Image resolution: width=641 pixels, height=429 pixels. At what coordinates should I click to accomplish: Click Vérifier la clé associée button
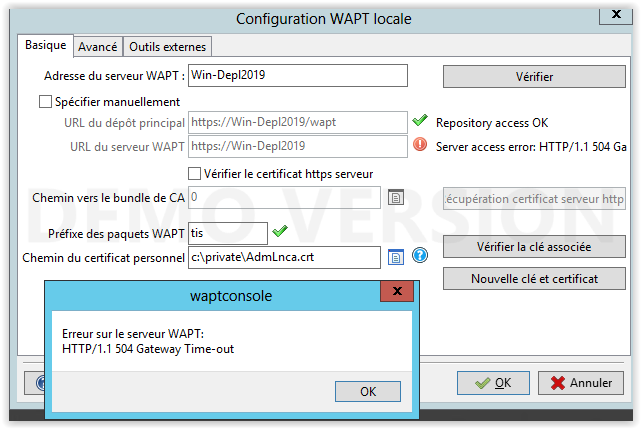click(534, 247)
